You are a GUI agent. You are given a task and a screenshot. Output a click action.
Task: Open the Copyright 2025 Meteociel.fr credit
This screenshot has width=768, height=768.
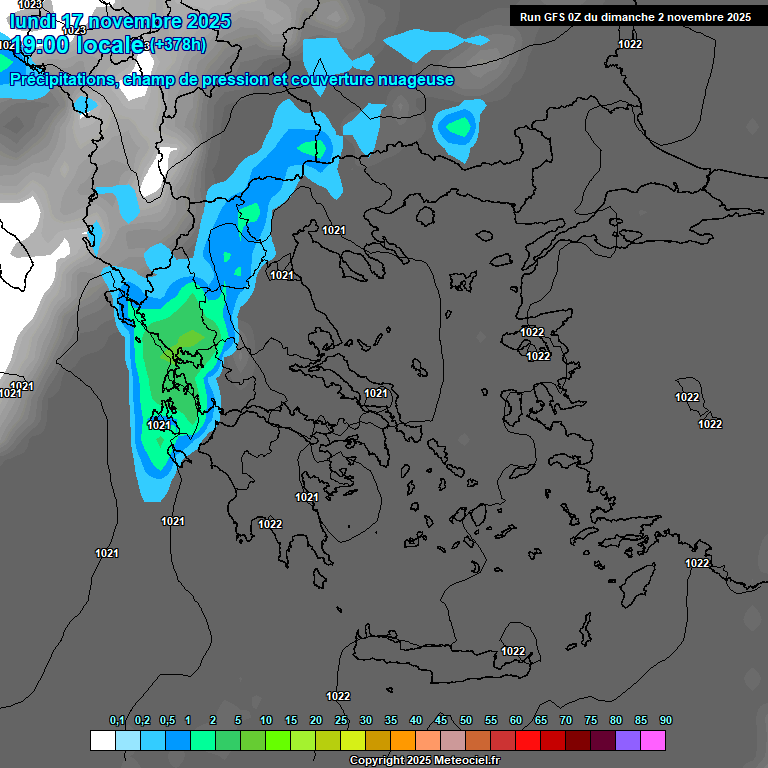(423, 761)
